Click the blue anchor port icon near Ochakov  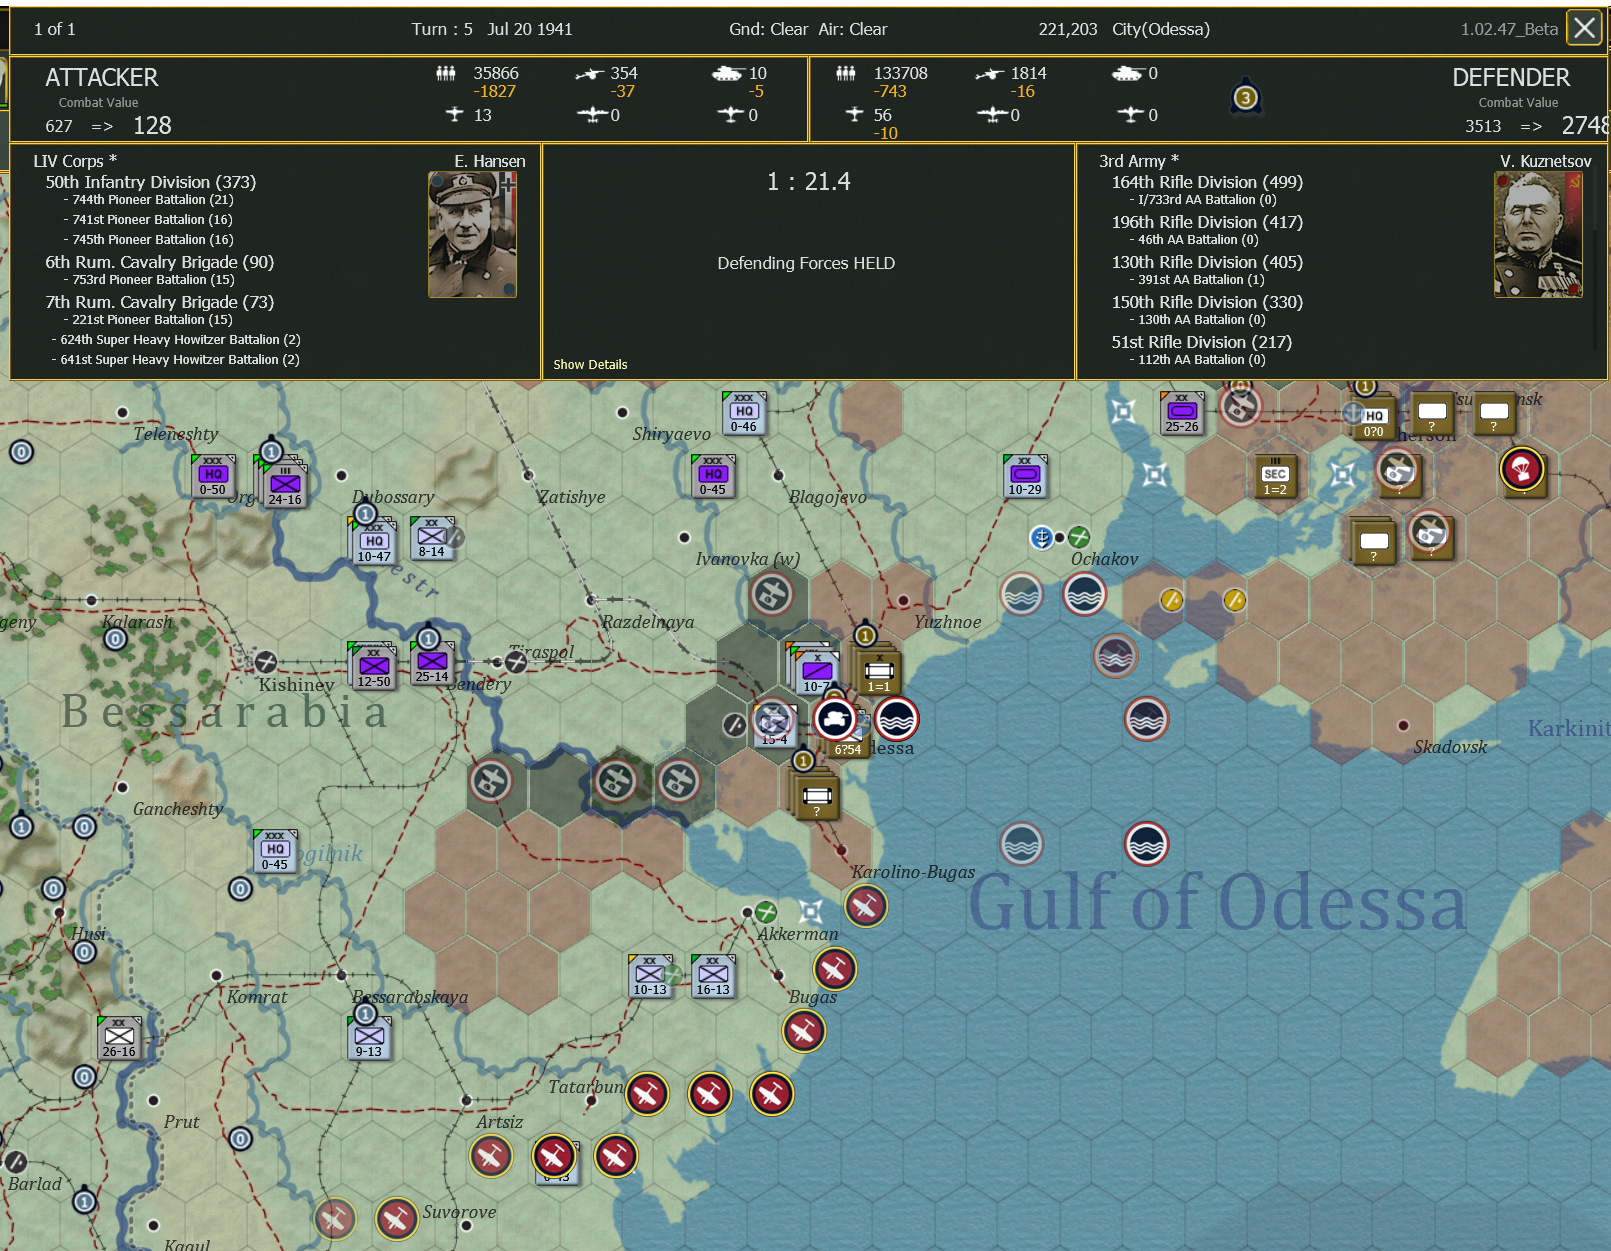(x=1042, y=538)
